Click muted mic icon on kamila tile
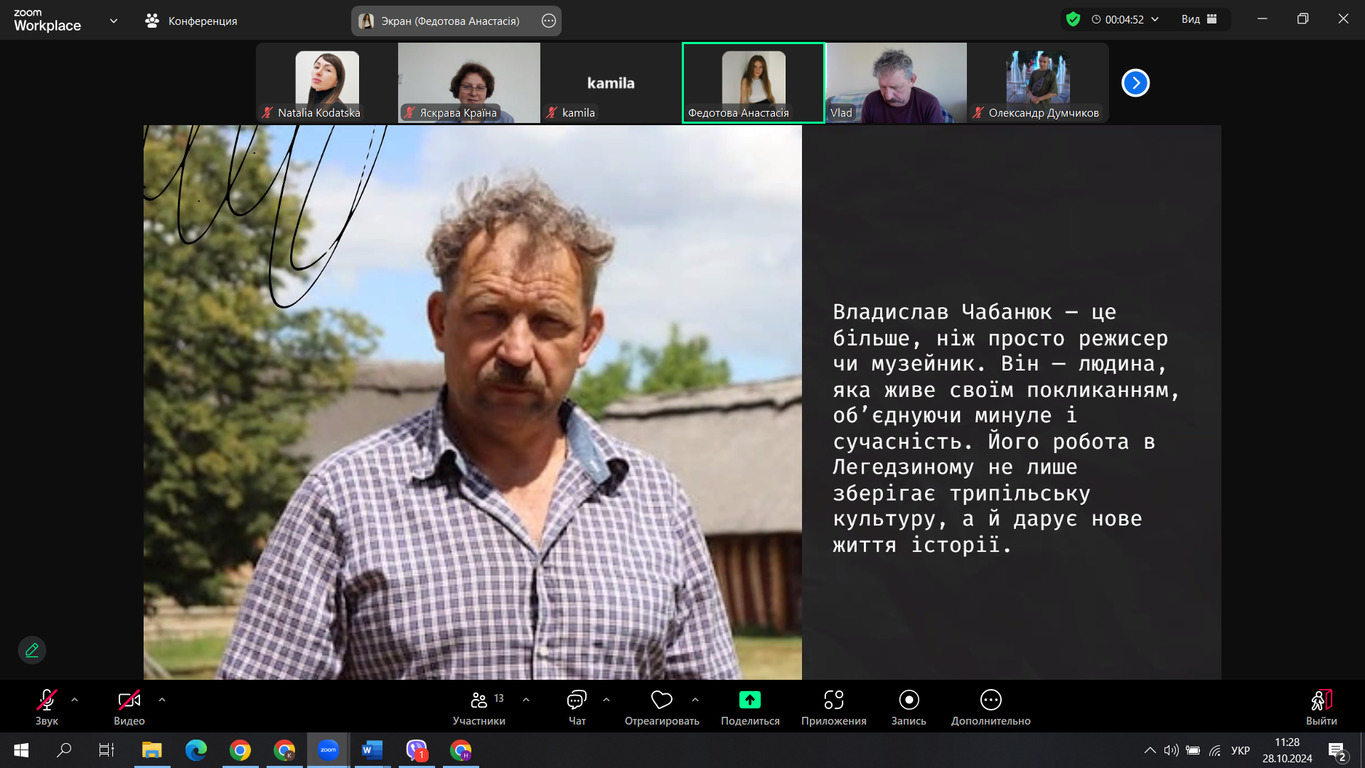Screen dimensions: 1365x768 [552, 113]
